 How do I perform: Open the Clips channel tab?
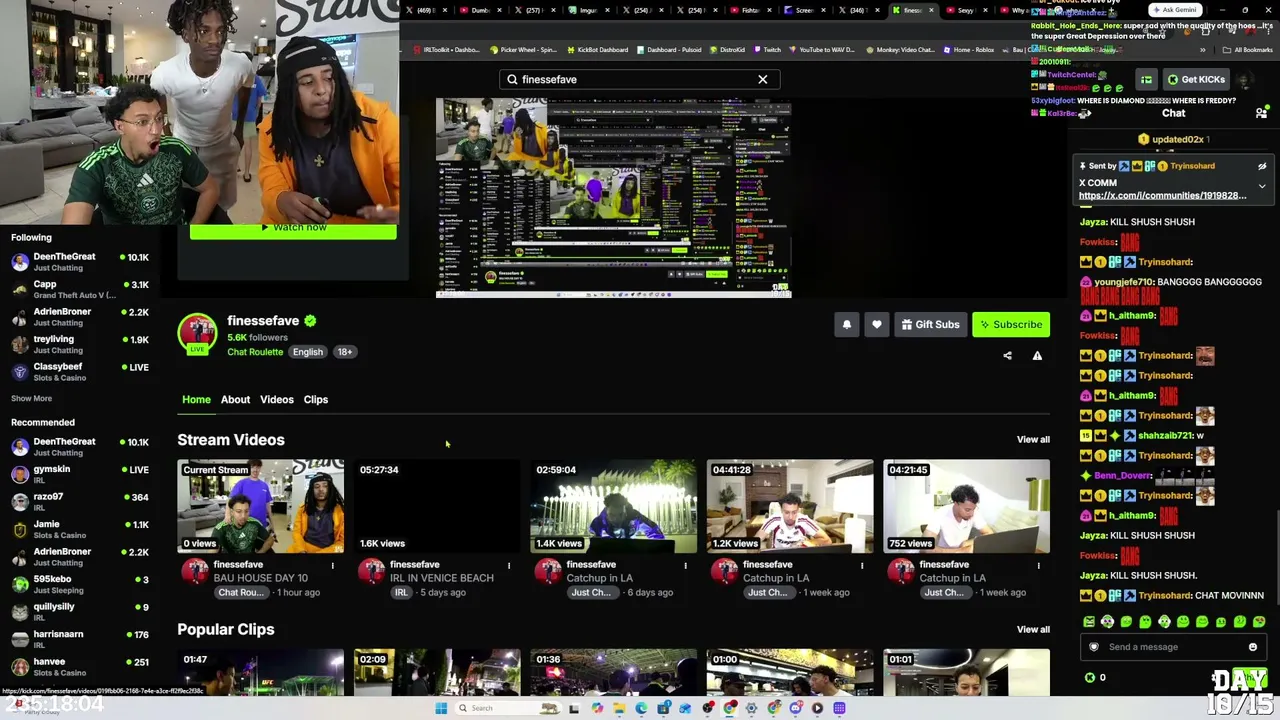pyautogui.click(x=316, y=399)
